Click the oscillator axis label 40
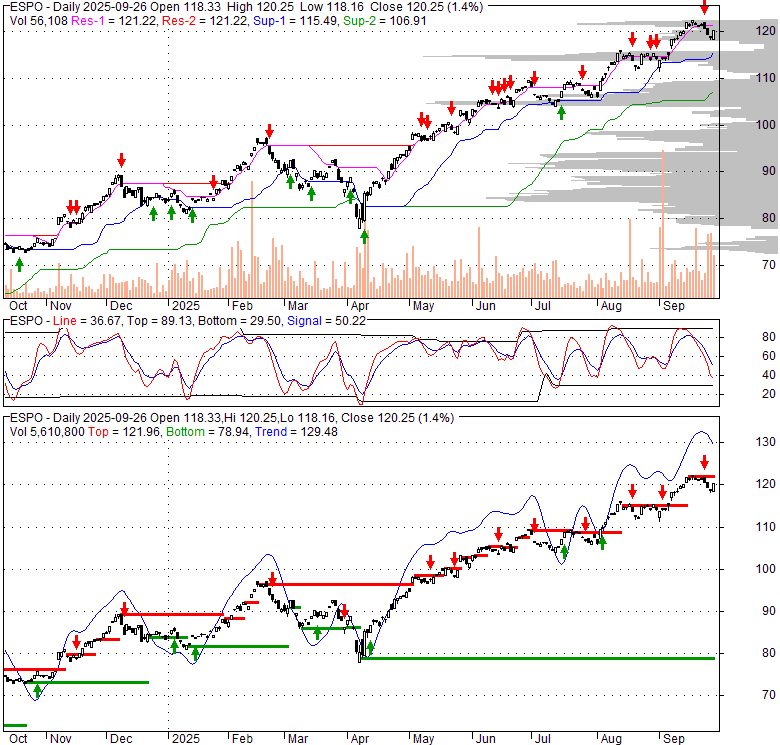 click(769, 375)
